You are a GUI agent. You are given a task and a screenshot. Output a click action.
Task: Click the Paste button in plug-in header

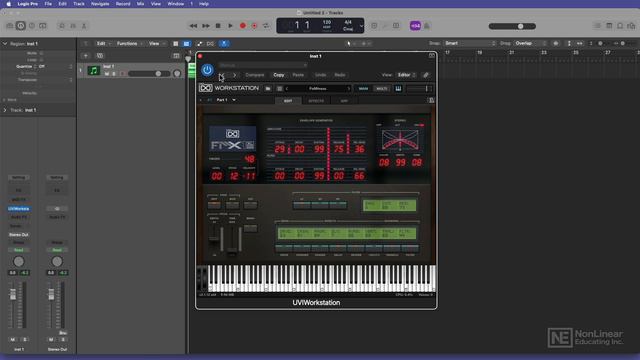click(x=298, y=75)
